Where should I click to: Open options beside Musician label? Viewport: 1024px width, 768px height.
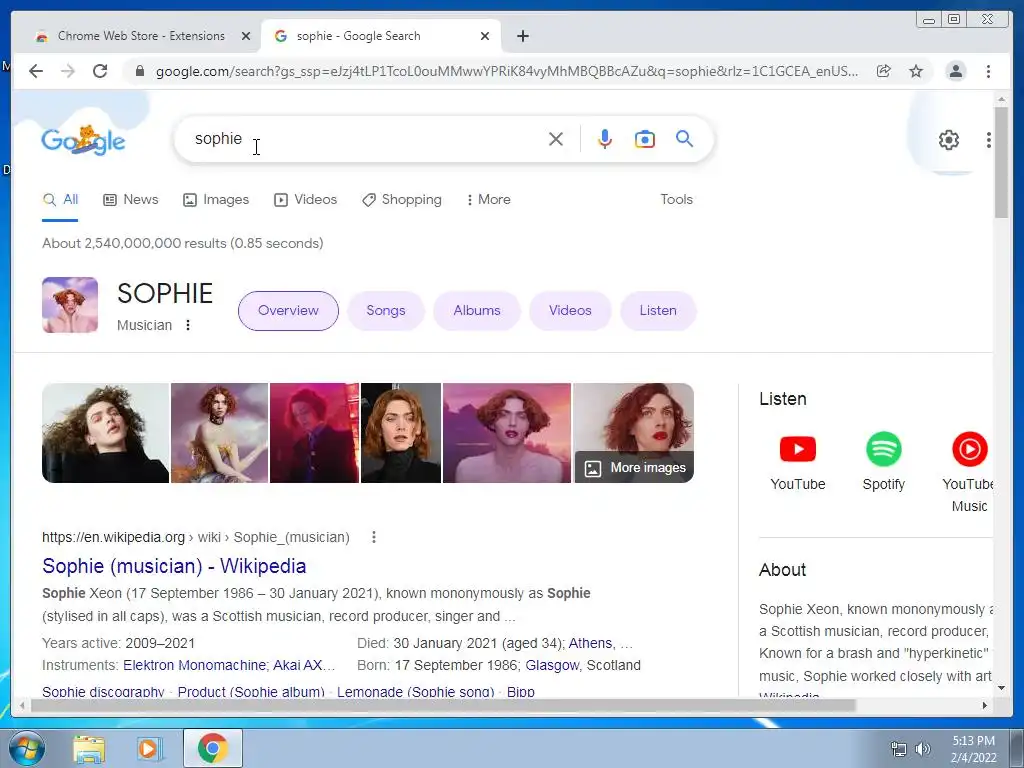(x=187, y=325)
